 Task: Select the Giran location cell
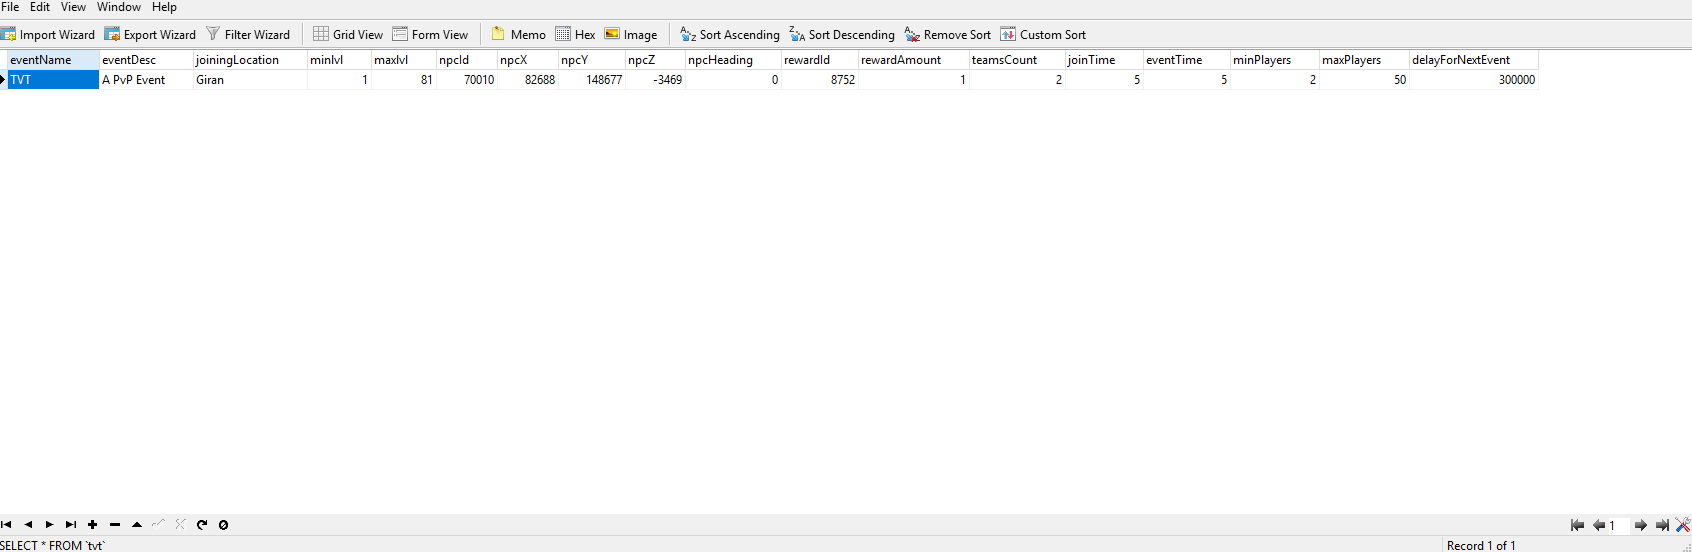[250, 80]
